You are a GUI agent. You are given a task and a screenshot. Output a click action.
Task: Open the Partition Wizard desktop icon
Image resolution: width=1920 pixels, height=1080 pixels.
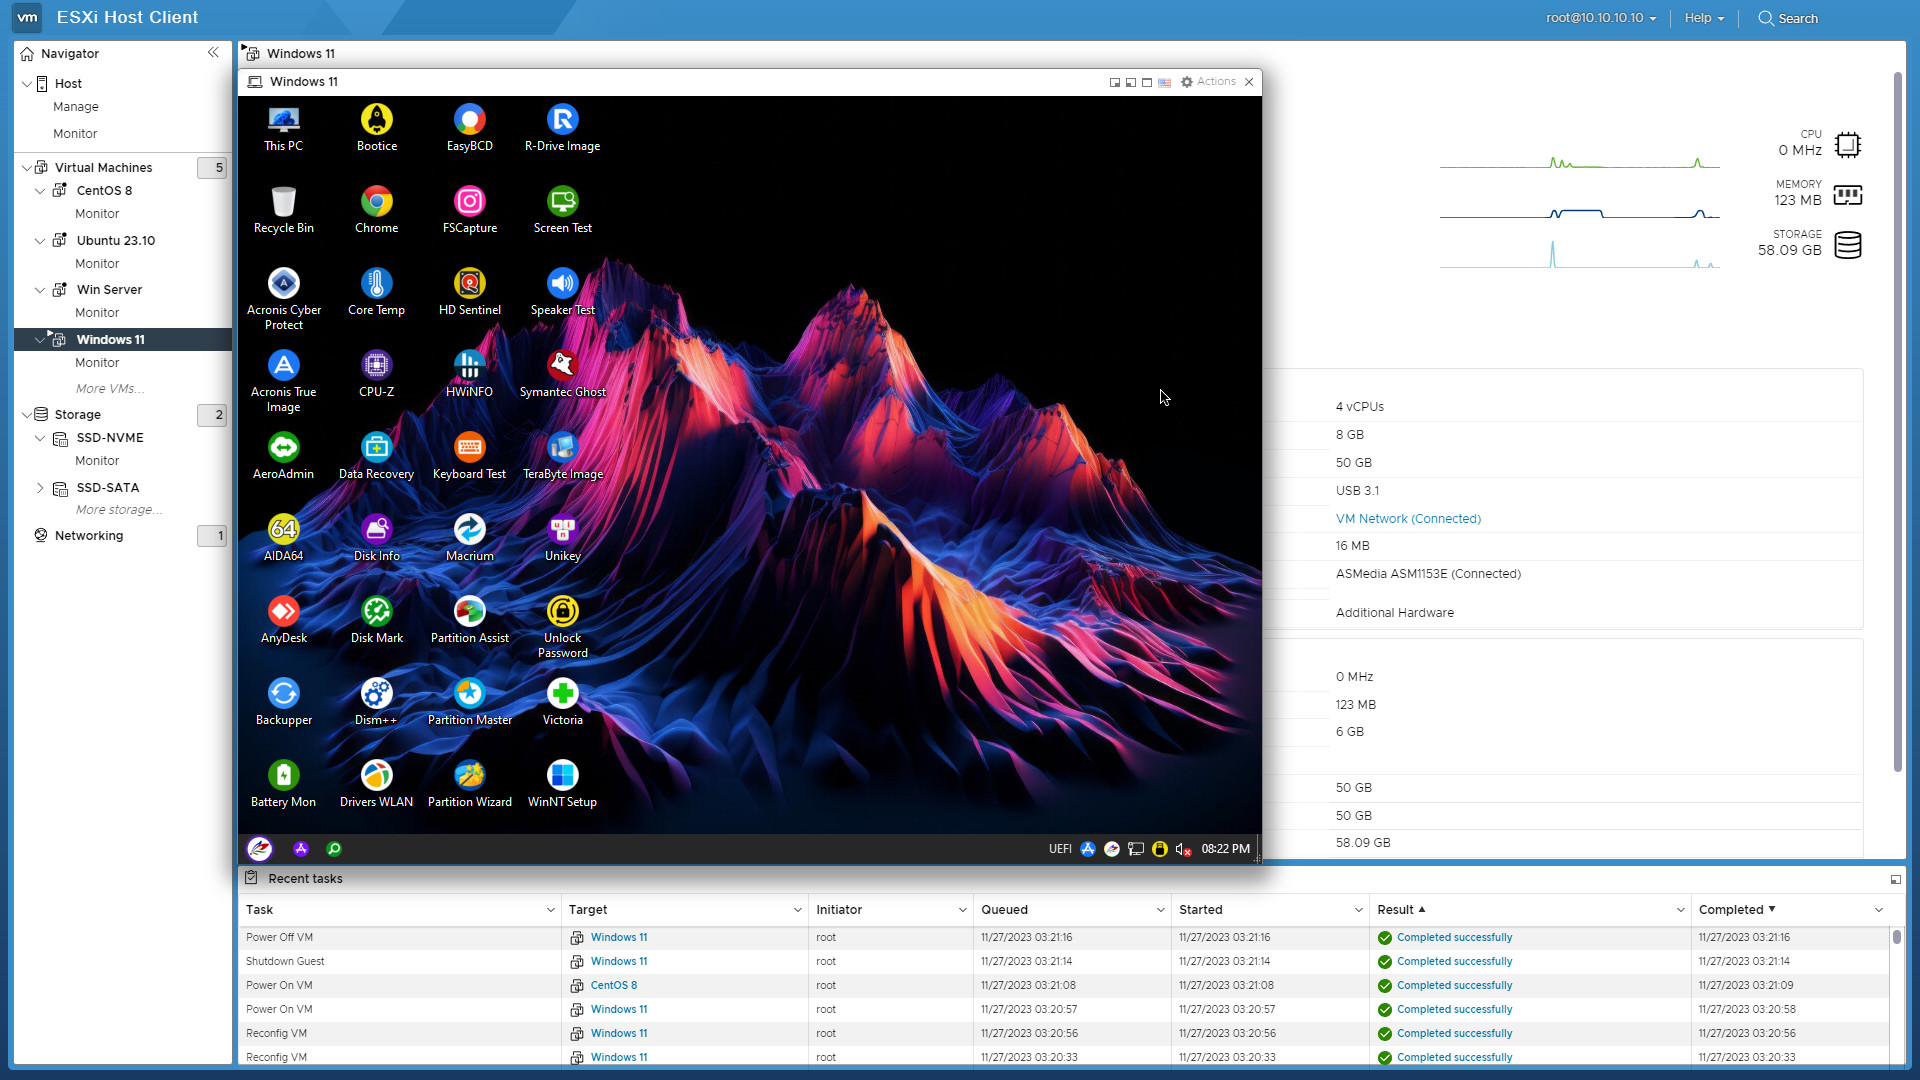pos(469,777)
